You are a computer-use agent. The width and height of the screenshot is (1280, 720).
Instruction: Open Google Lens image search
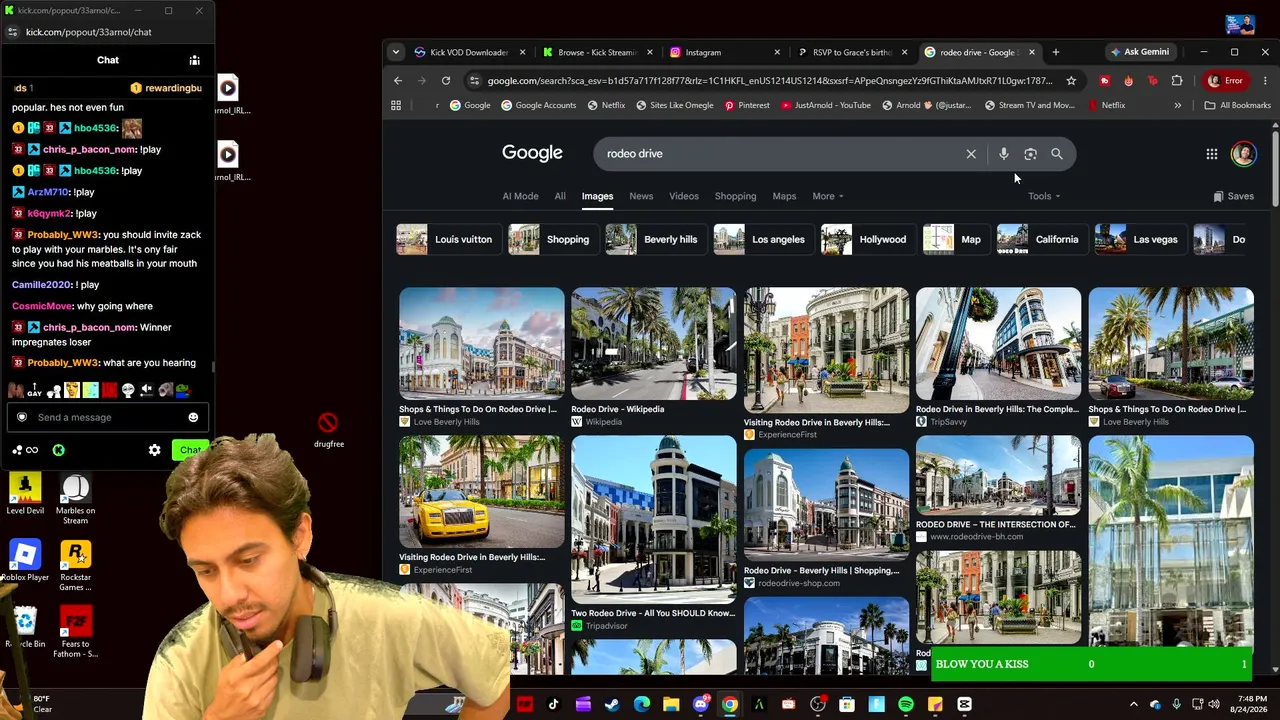(1030, 154)
